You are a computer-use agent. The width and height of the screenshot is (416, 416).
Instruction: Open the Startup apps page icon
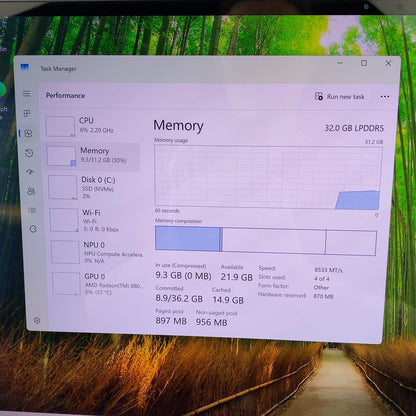pyautogui.click(x=30, y=172)
